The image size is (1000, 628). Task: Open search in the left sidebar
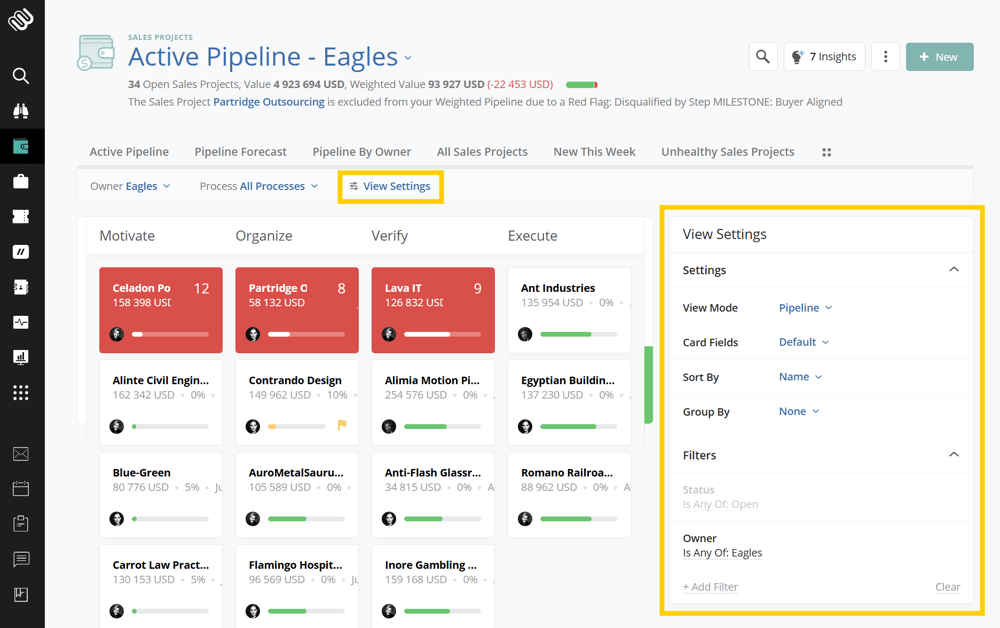[x=21, y=76]
